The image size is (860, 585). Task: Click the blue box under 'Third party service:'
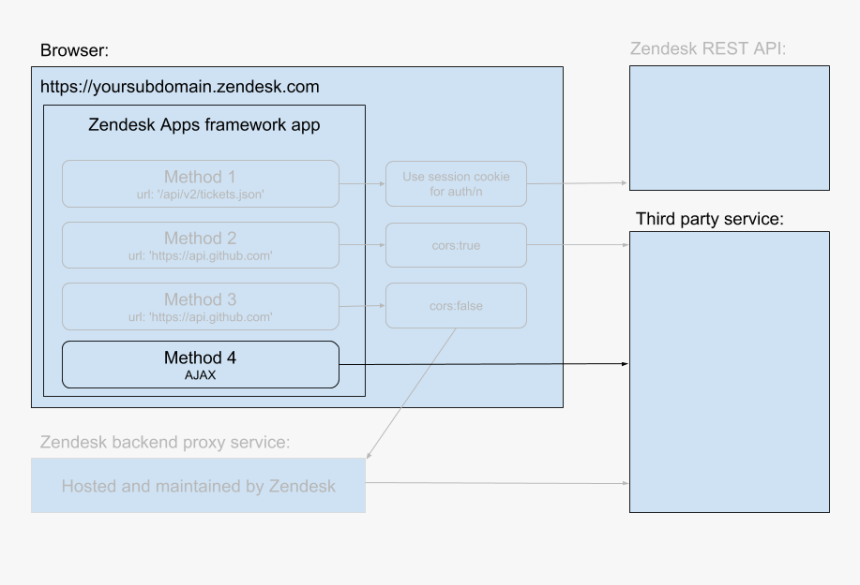click(x=729, y=372)
